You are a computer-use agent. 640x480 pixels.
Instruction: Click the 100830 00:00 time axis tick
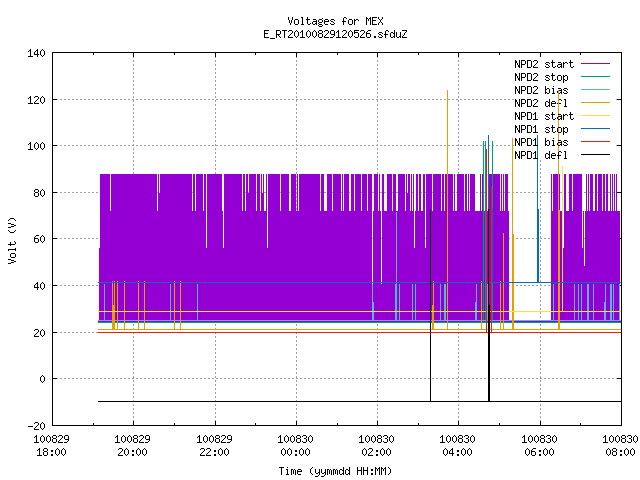click(x=296, y=446)
